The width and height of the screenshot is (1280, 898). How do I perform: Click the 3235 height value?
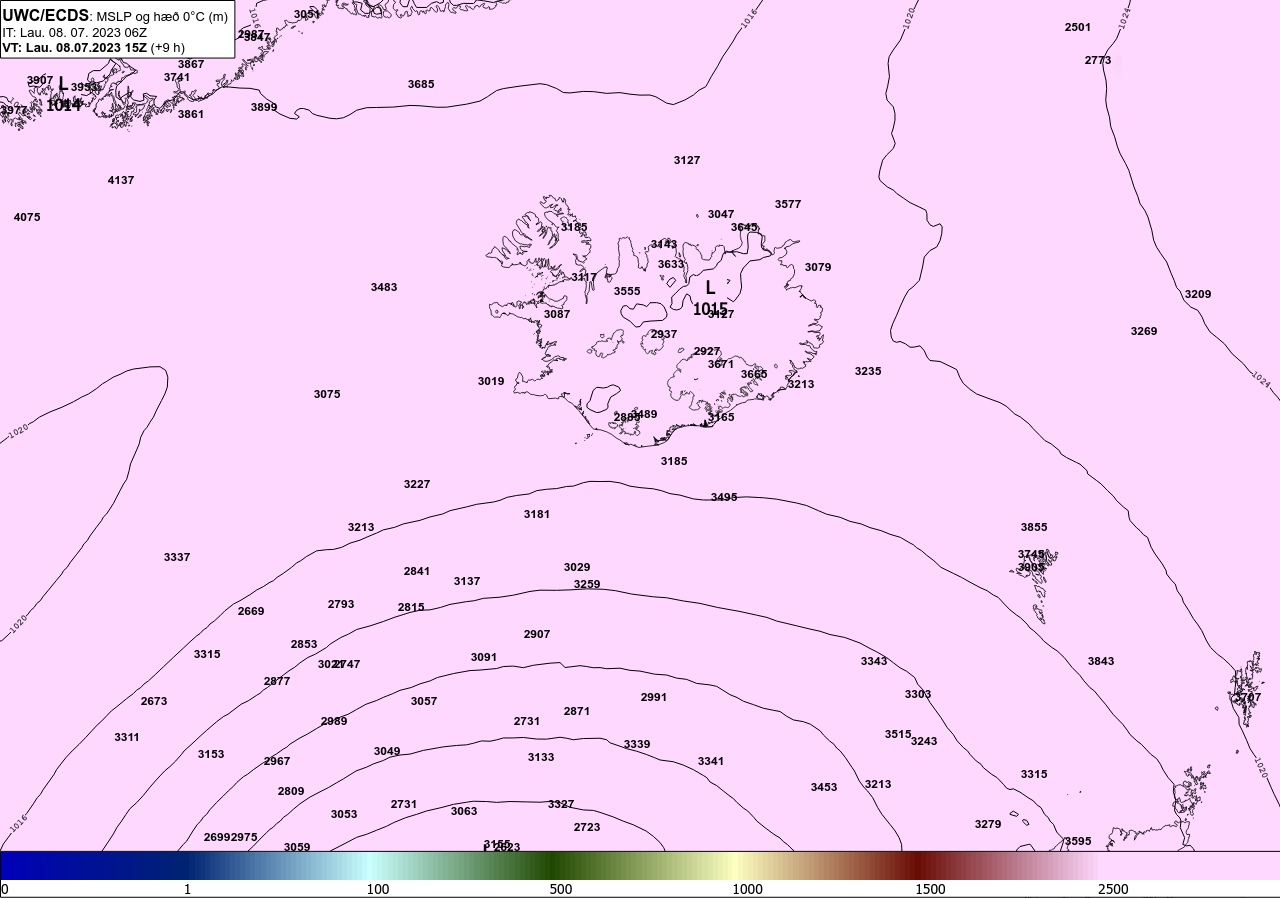(x=868, y=371)
